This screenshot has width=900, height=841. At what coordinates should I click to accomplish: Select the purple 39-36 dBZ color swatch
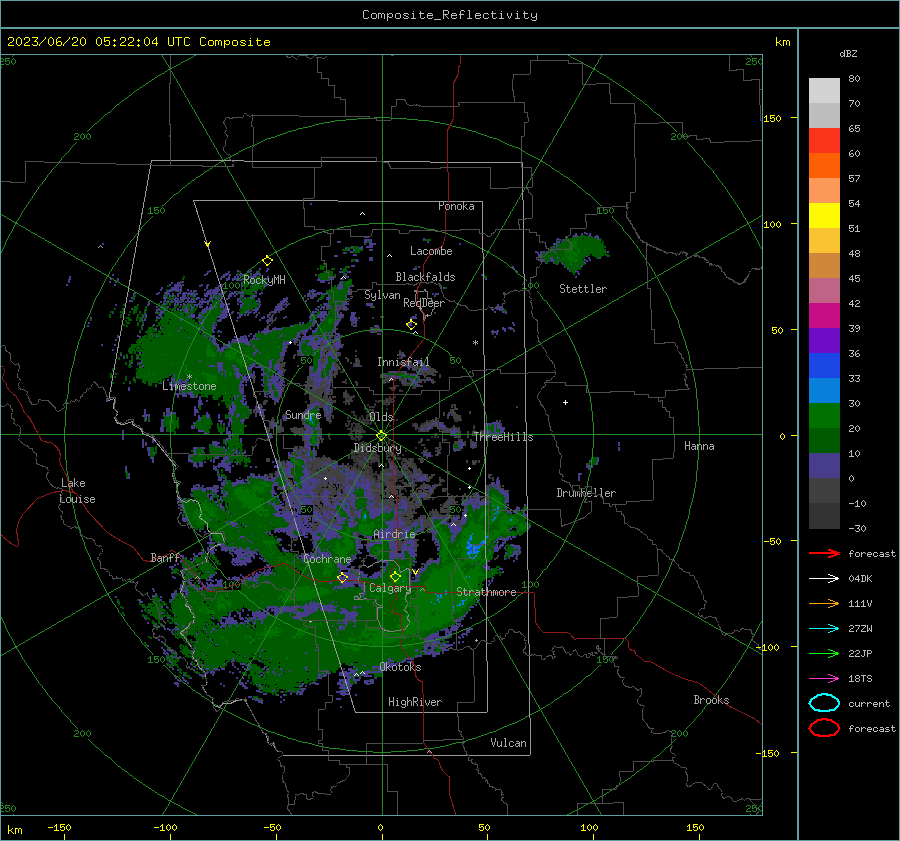pos(824,341)
